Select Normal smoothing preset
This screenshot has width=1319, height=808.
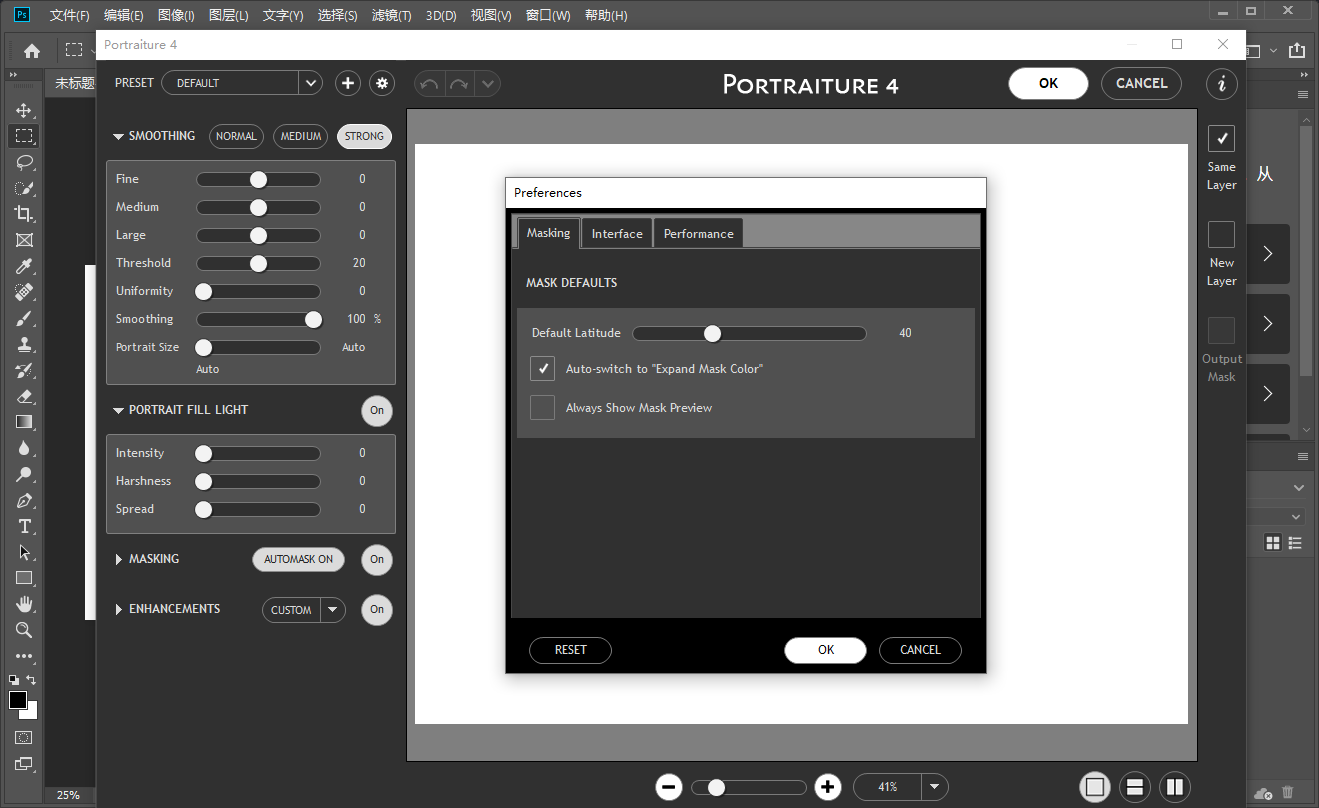(x=236, y=136)
